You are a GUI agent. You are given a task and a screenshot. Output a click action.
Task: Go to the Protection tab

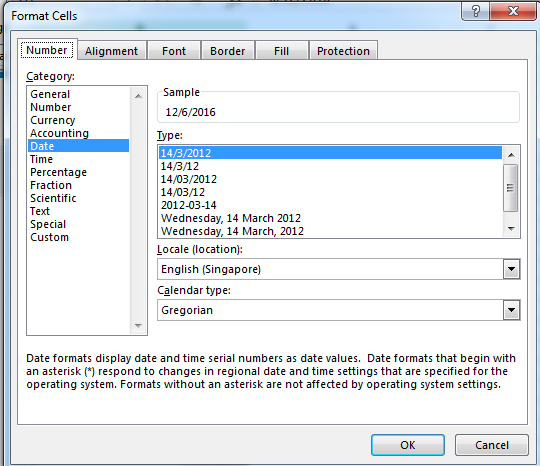[x=343, y=51]
